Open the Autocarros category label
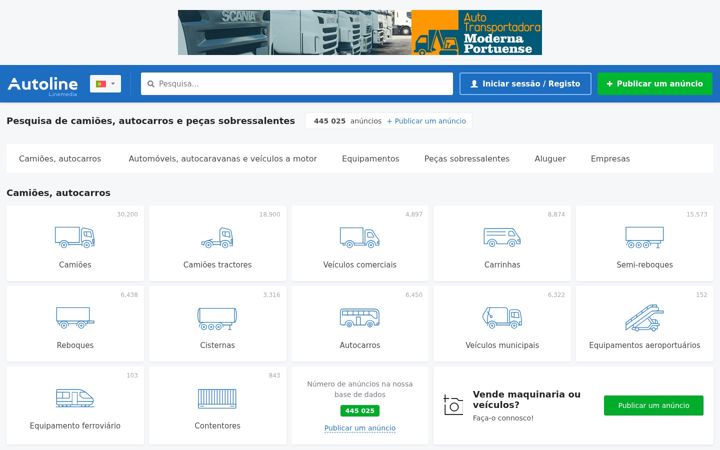The width and height of the screenshot is (720, 450). [360, 345]
